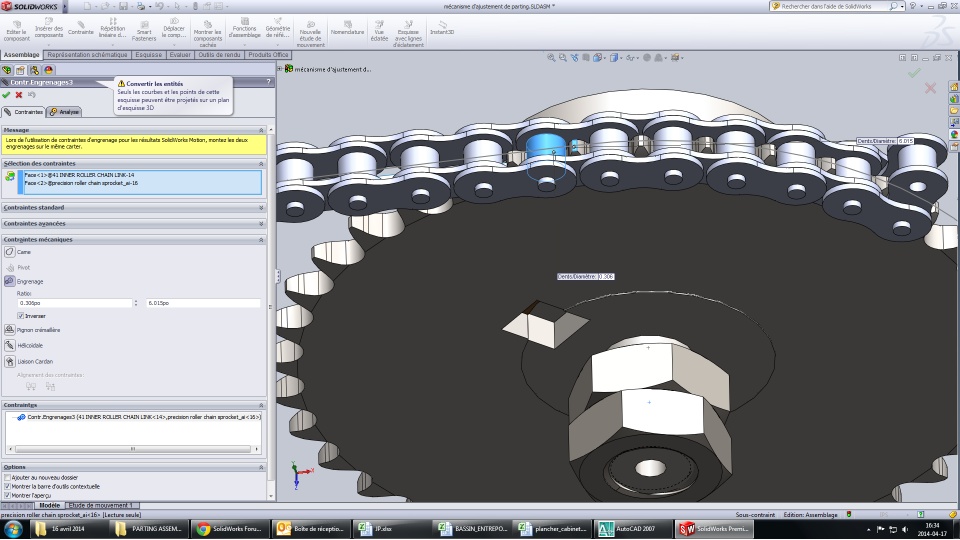This screenshot has width=960, height=540.
Task: Select Face<1>@41 INNER ROLLER CHAIN LINK-14 entry
Action: (80, 175)
